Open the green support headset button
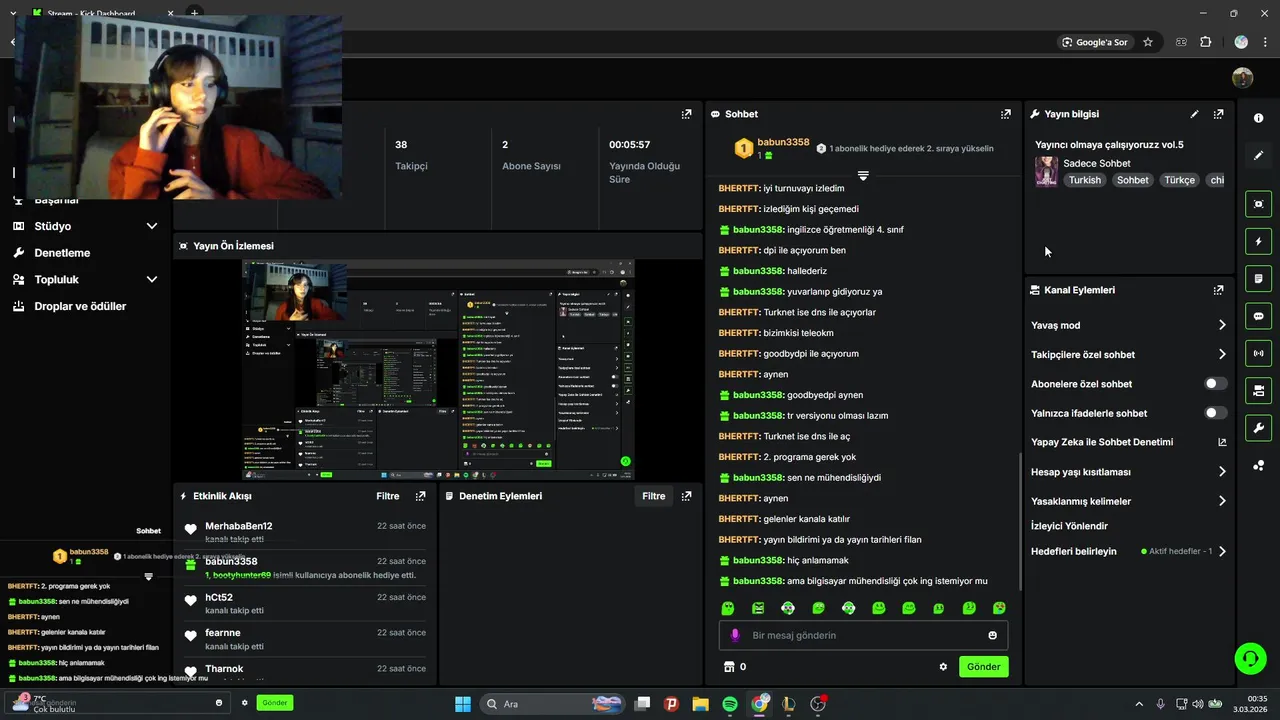 (x=1250, y=658)
